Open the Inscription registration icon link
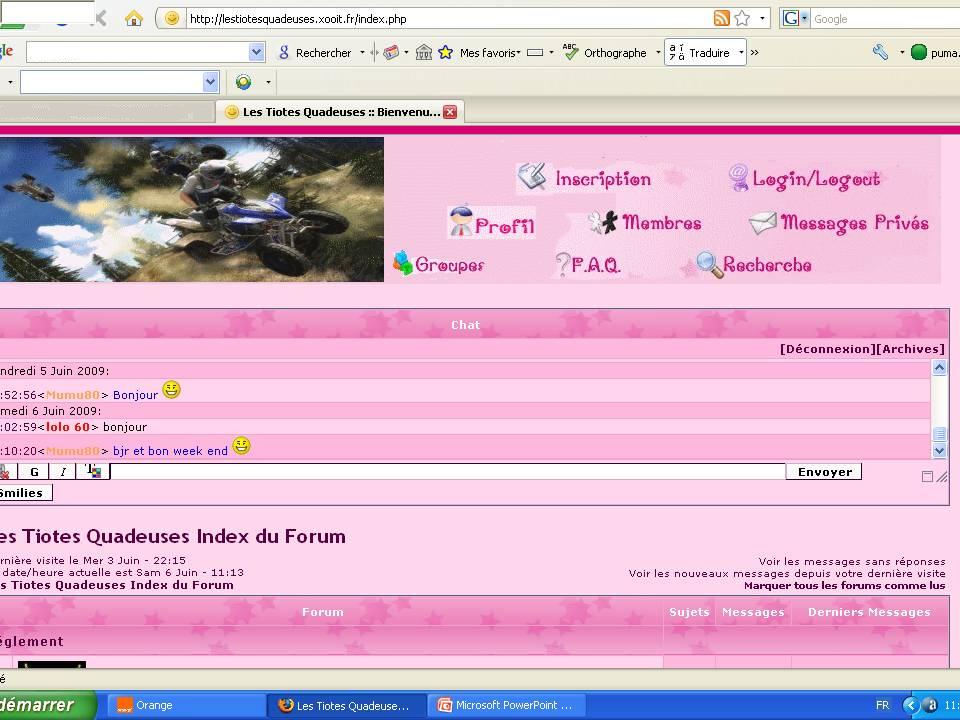 tap(531, 178)
